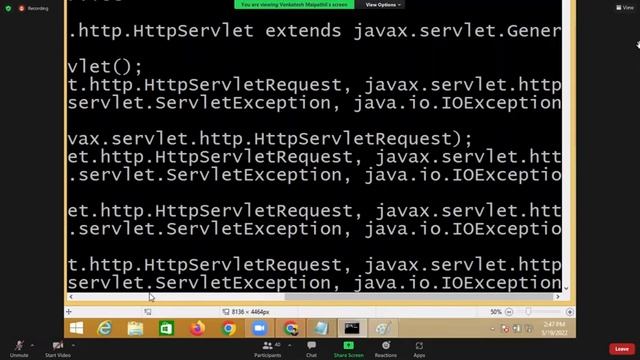Click the green 'You are viewing' screen banner
640x360 pixels.
click(294, 4)
